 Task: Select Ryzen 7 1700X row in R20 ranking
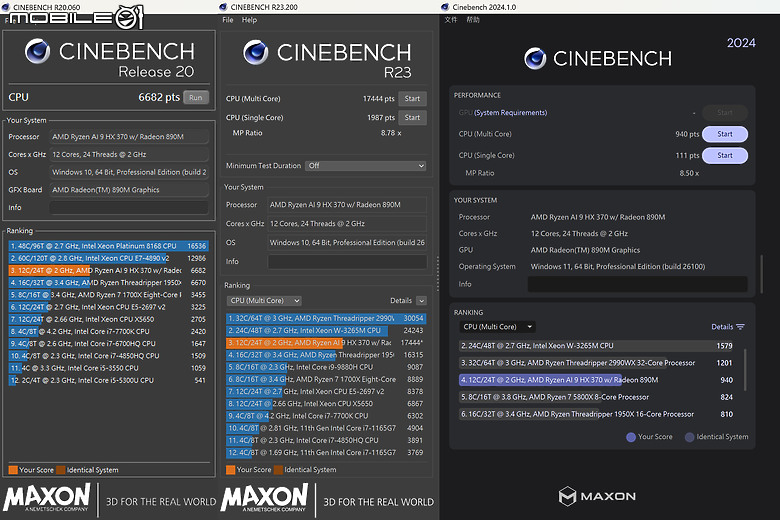coord(108,295)
